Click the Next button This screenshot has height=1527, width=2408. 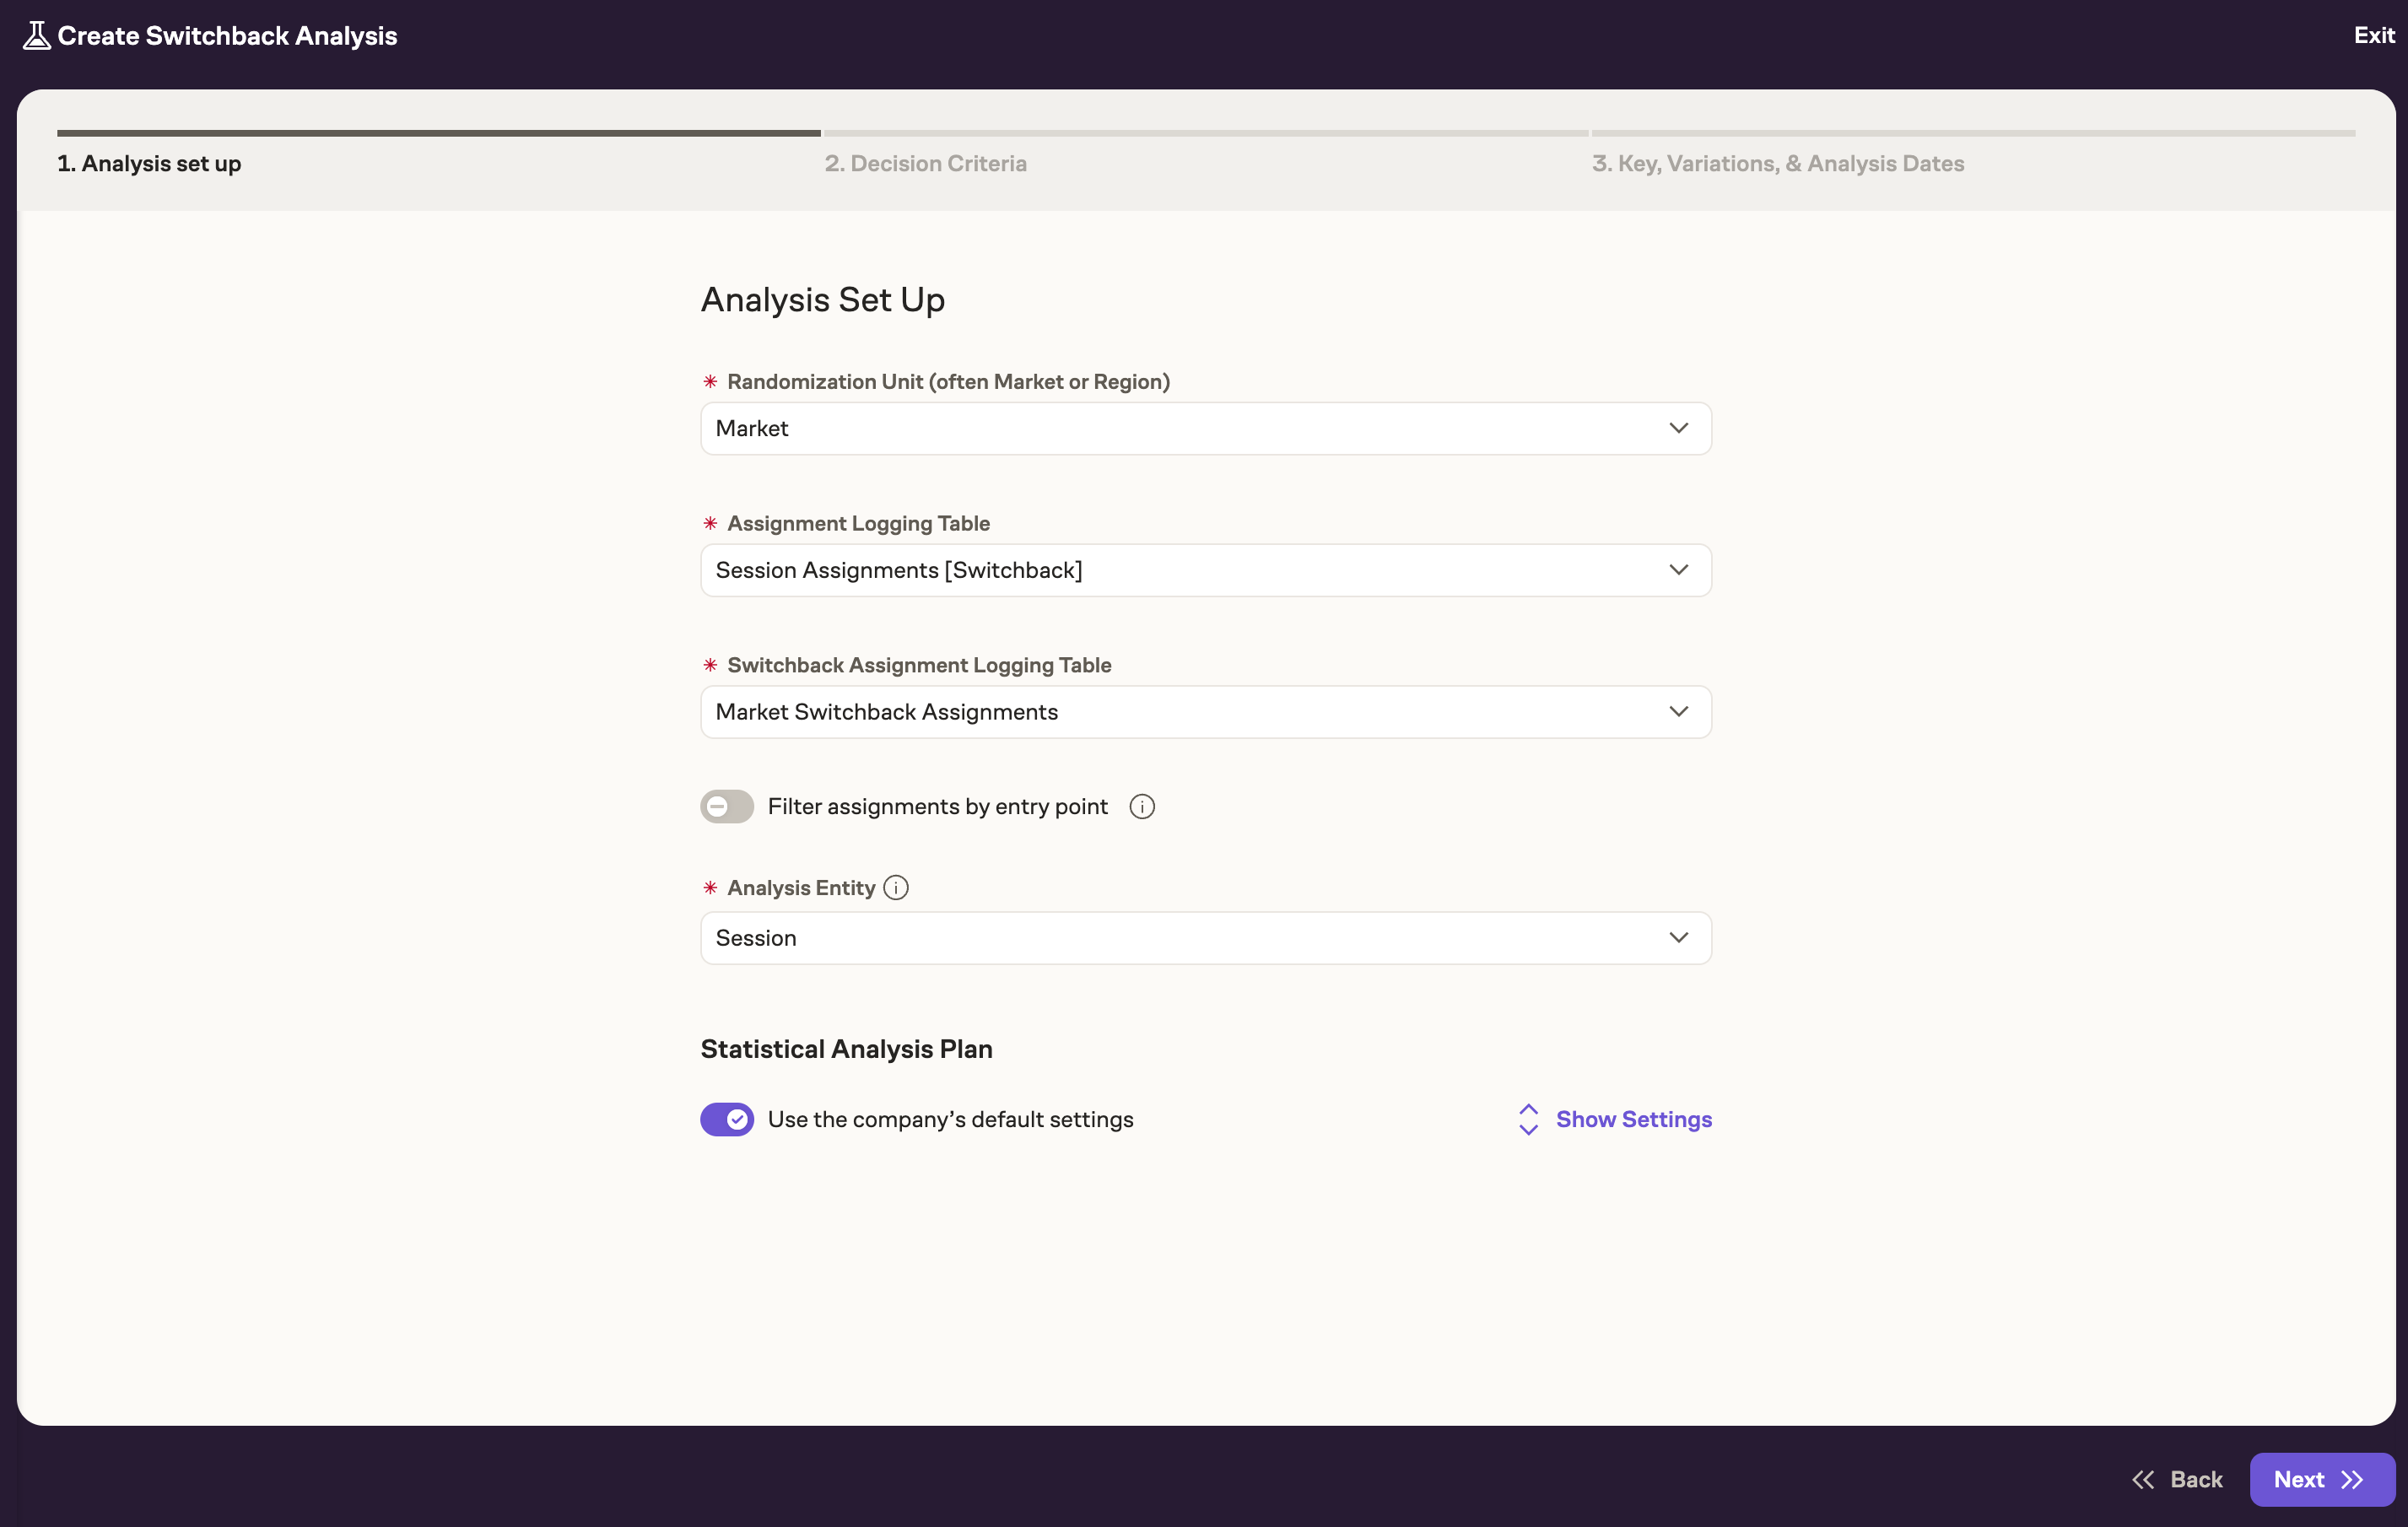[2320, 1480]
